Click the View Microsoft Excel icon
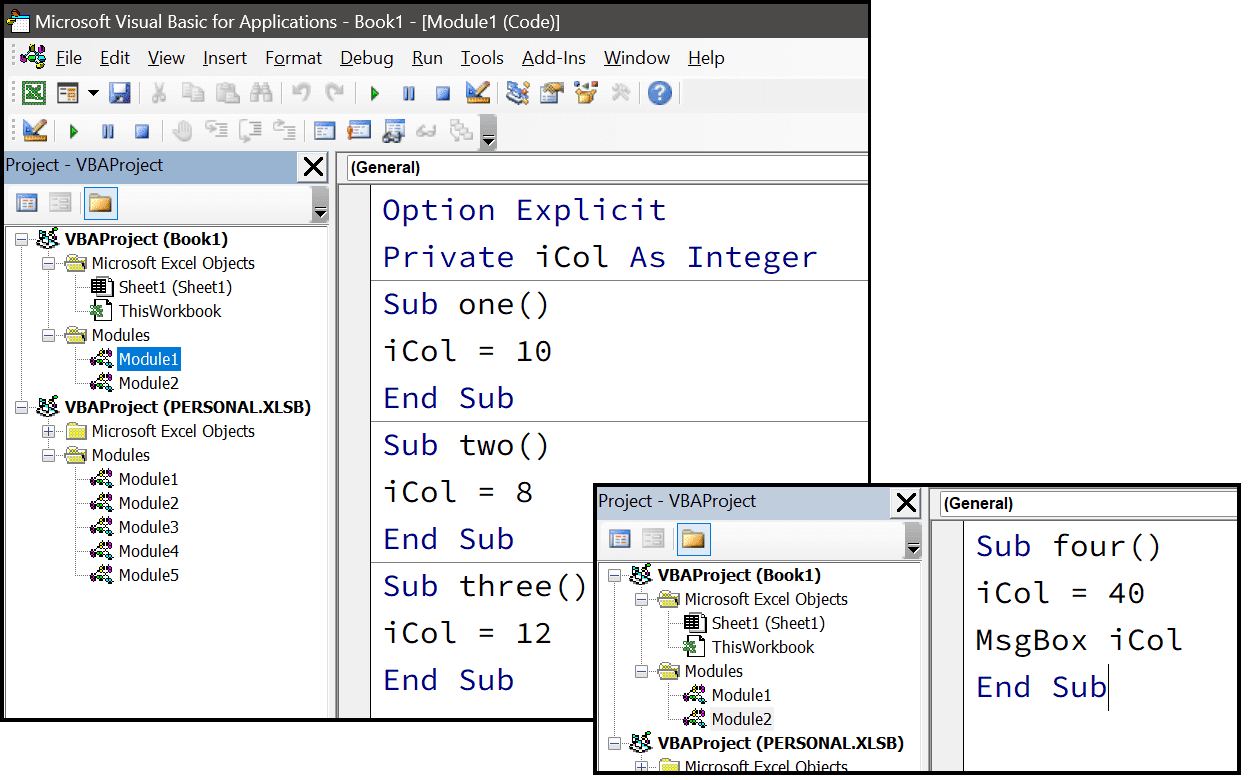Screen dimensions: 1257x780 [x=30, y=92]
